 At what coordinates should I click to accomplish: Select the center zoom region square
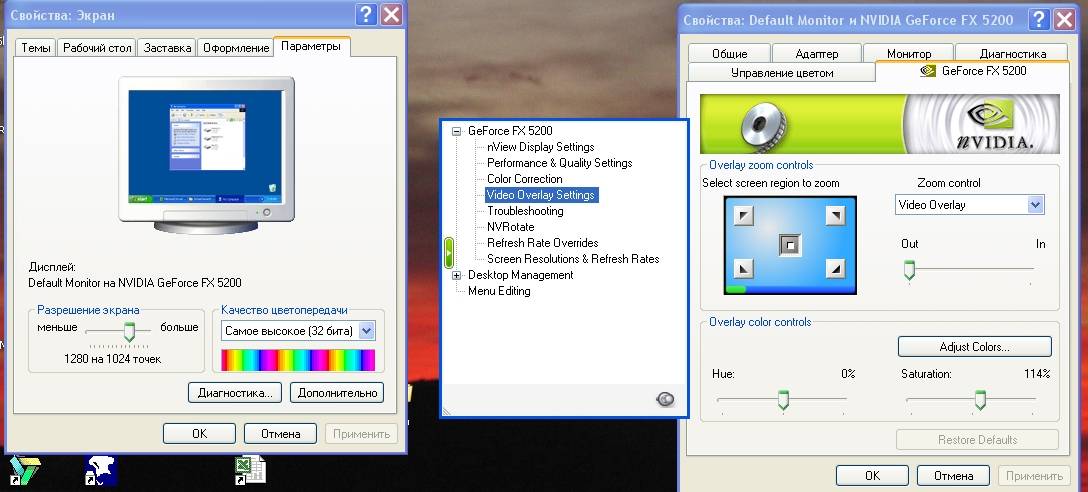790,244
